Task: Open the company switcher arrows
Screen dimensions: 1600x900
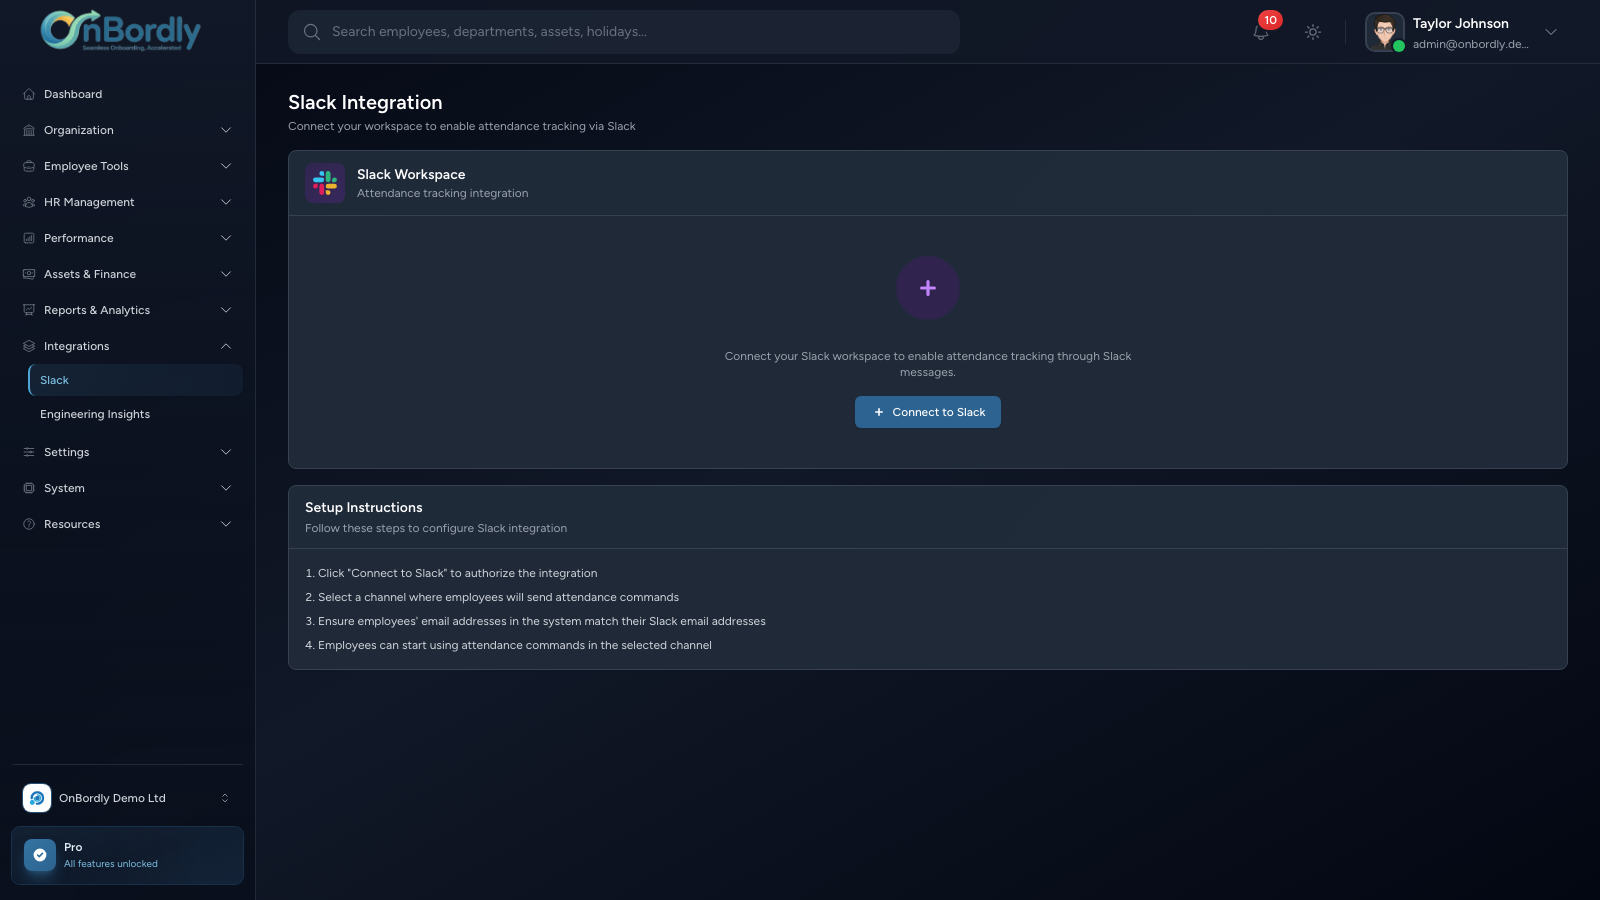Action: [225, 798]
